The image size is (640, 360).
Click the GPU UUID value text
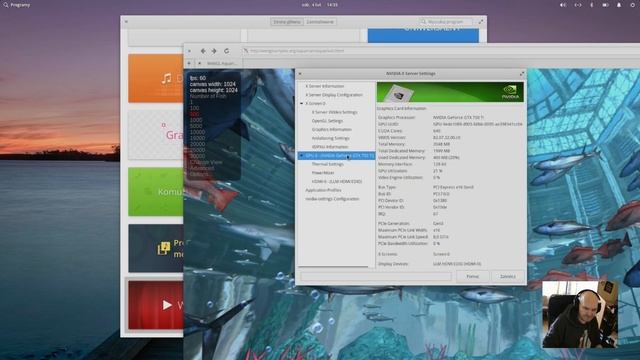tap(478, 124)
